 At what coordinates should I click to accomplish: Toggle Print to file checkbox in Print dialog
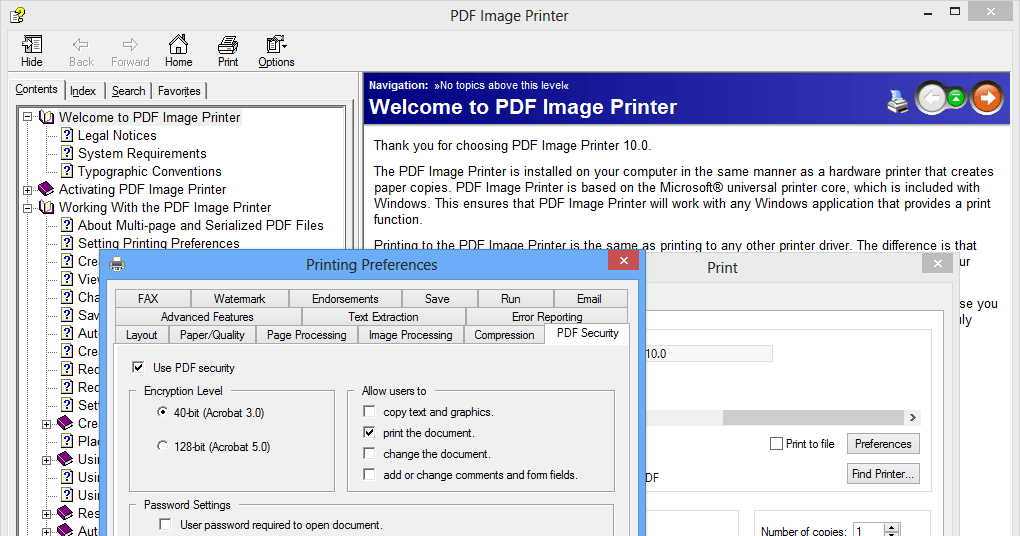pyautogui.click(x=776, y=444)
